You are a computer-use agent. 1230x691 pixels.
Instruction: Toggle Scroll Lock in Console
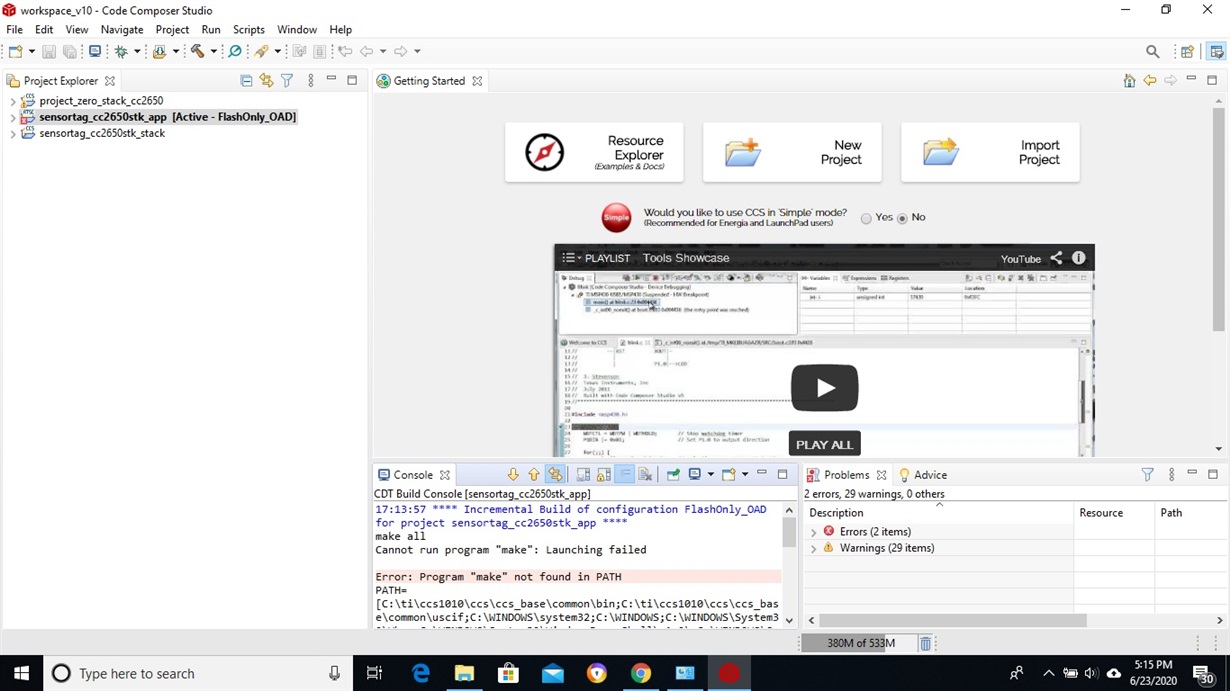tap(604, 475)
